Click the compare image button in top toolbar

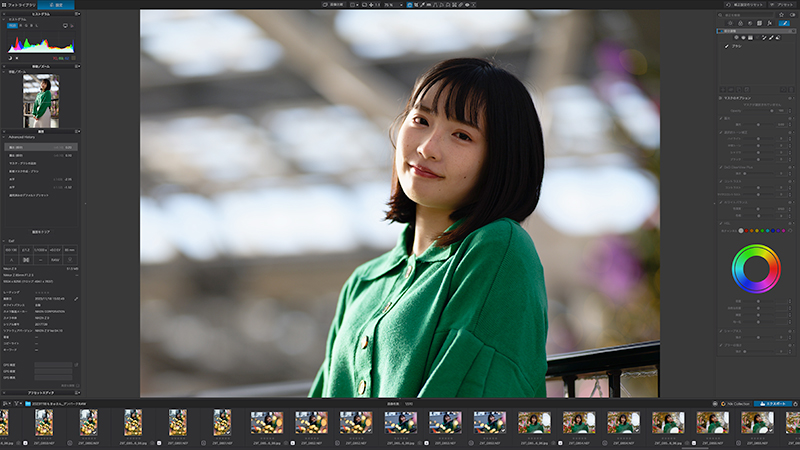coord(334,5)
